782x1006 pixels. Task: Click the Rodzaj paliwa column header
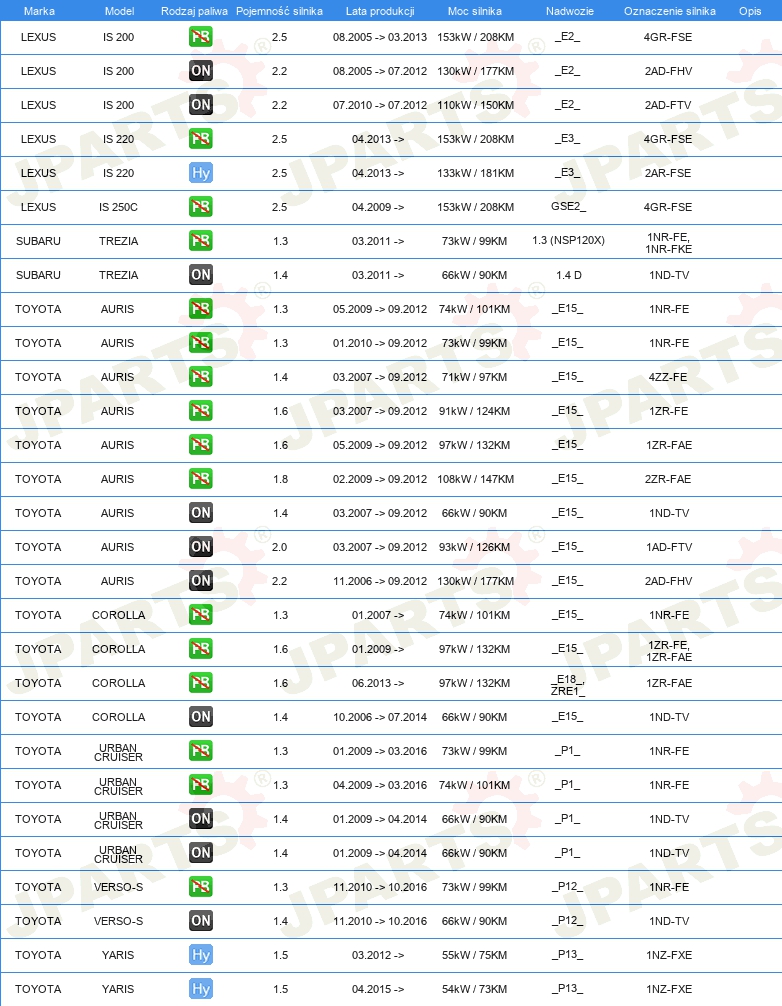point(194,11)
